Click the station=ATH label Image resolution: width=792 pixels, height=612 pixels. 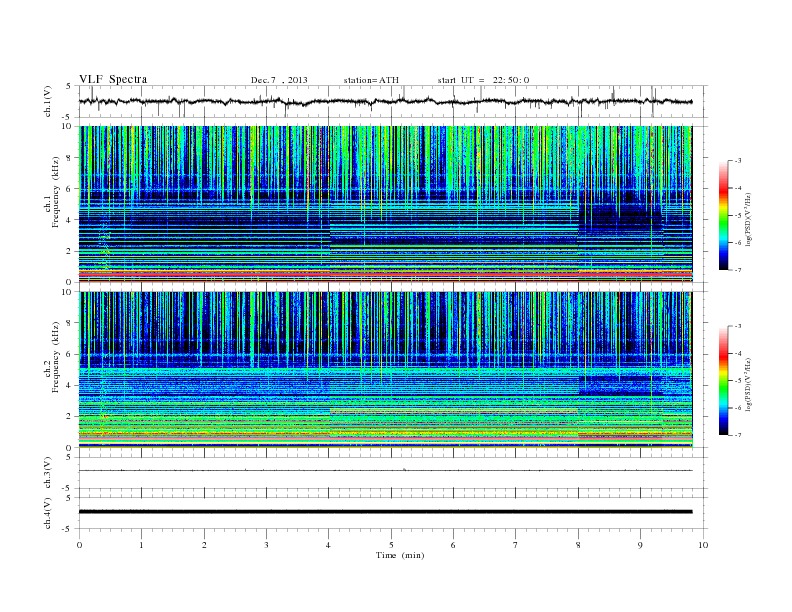pos(371,80)
